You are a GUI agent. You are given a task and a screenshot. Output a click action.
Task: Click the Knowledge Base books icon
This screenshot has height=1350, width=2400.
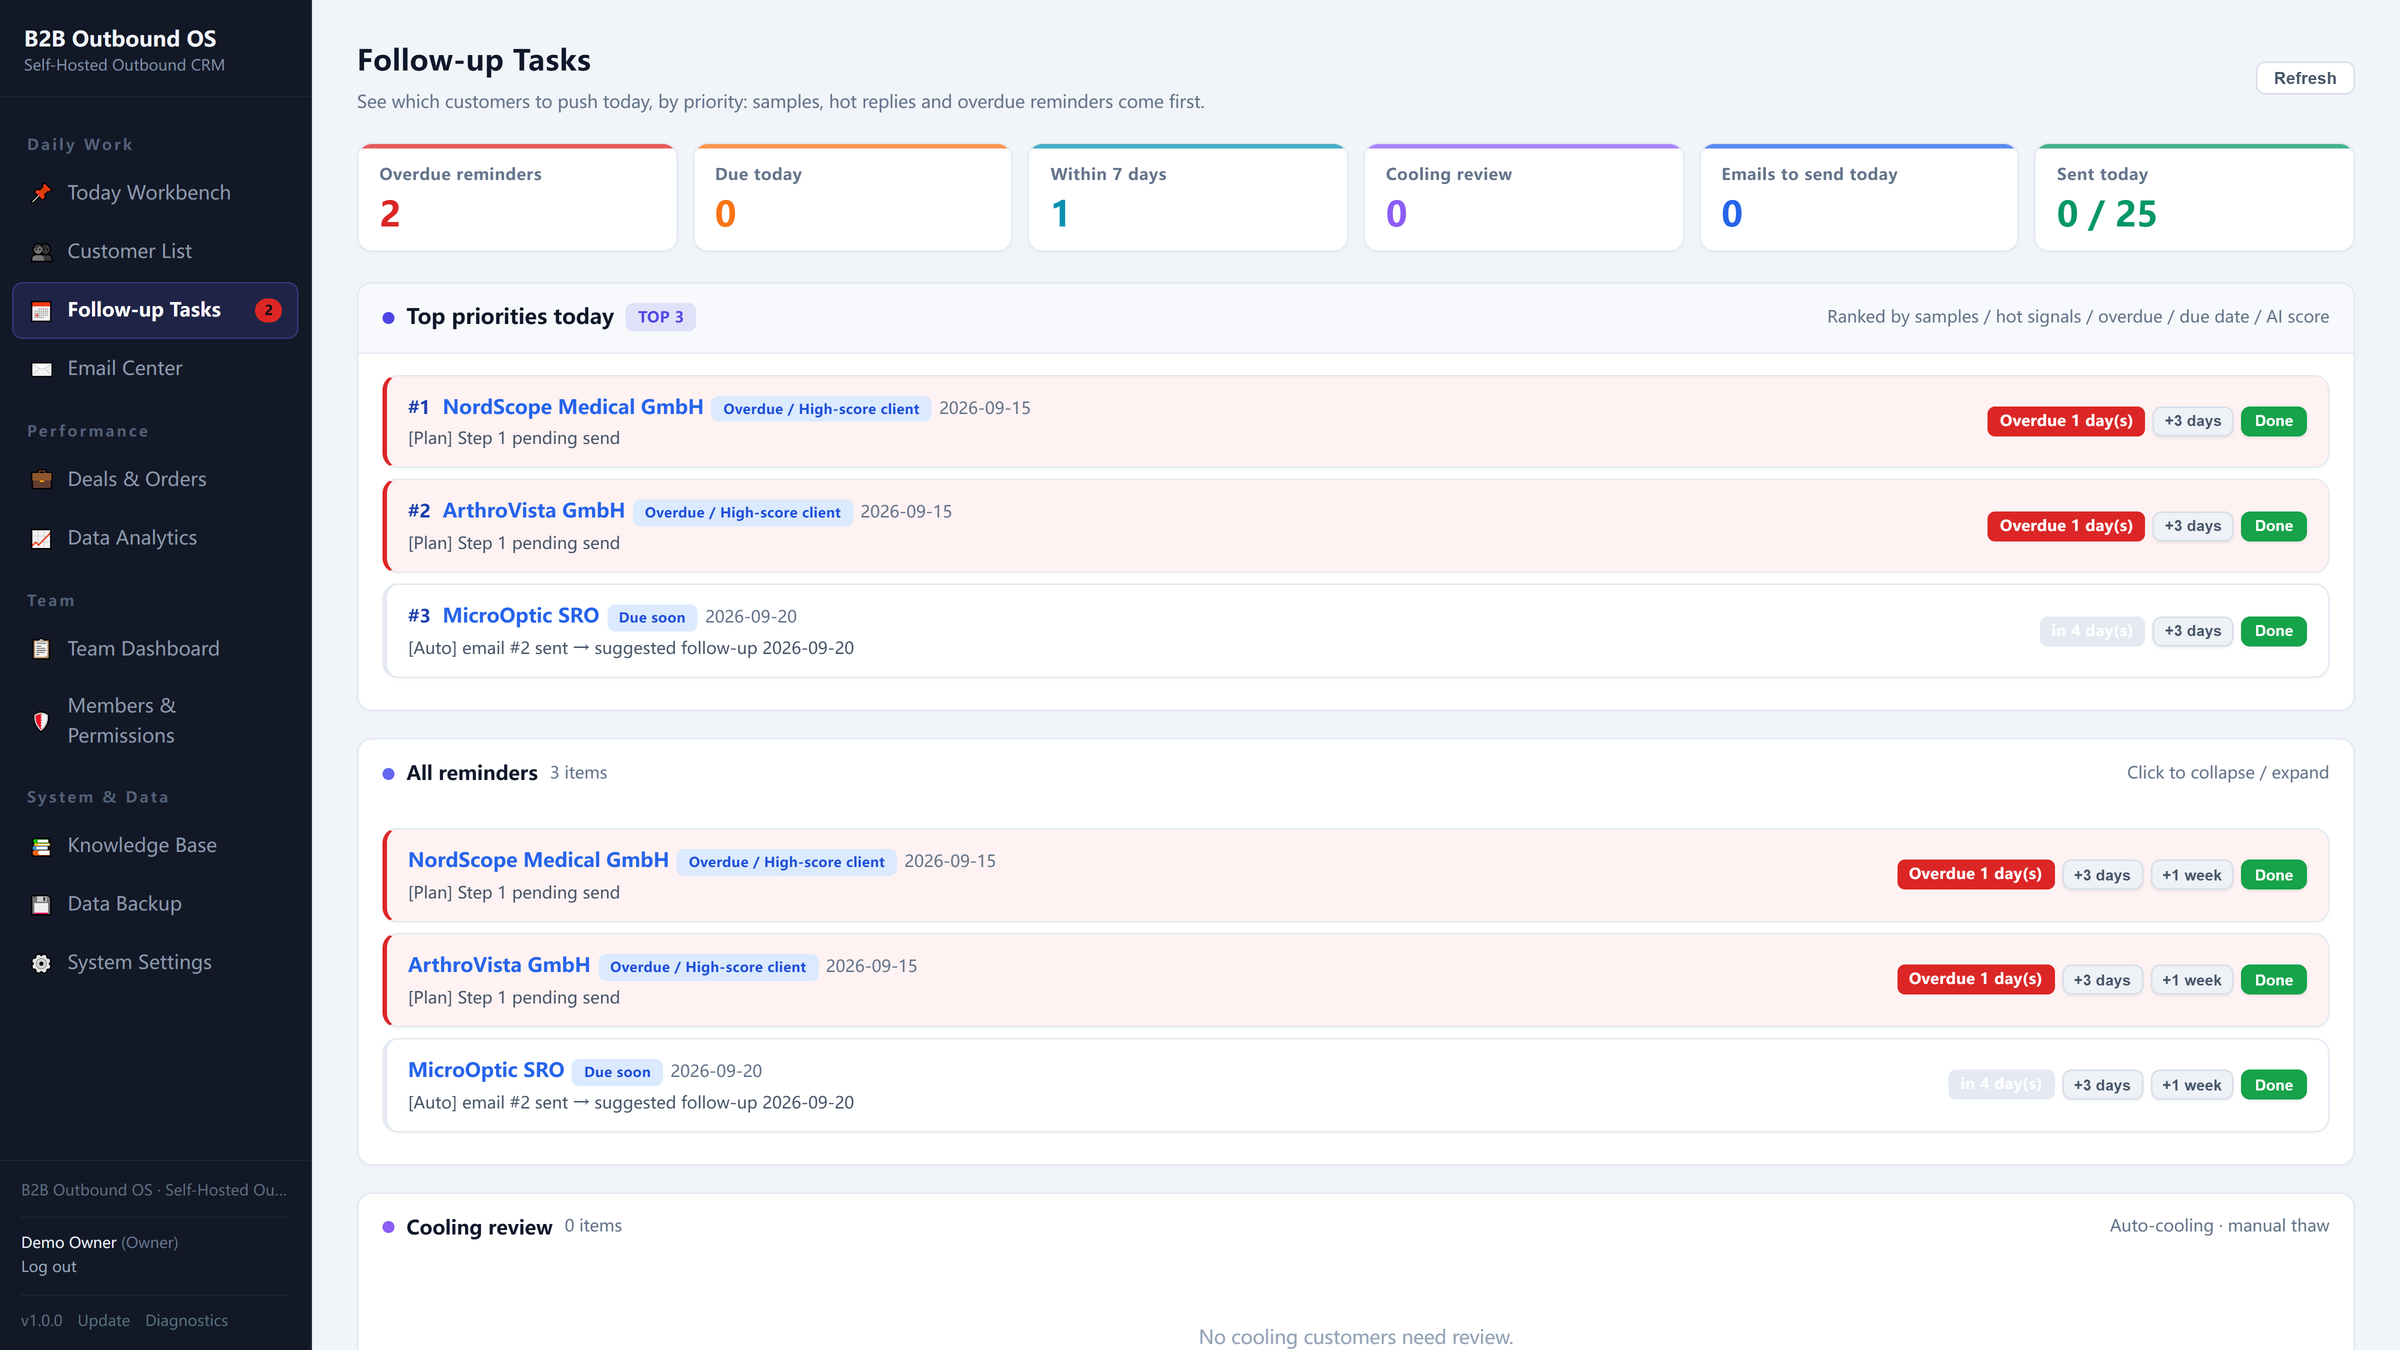tap(41, 846)
